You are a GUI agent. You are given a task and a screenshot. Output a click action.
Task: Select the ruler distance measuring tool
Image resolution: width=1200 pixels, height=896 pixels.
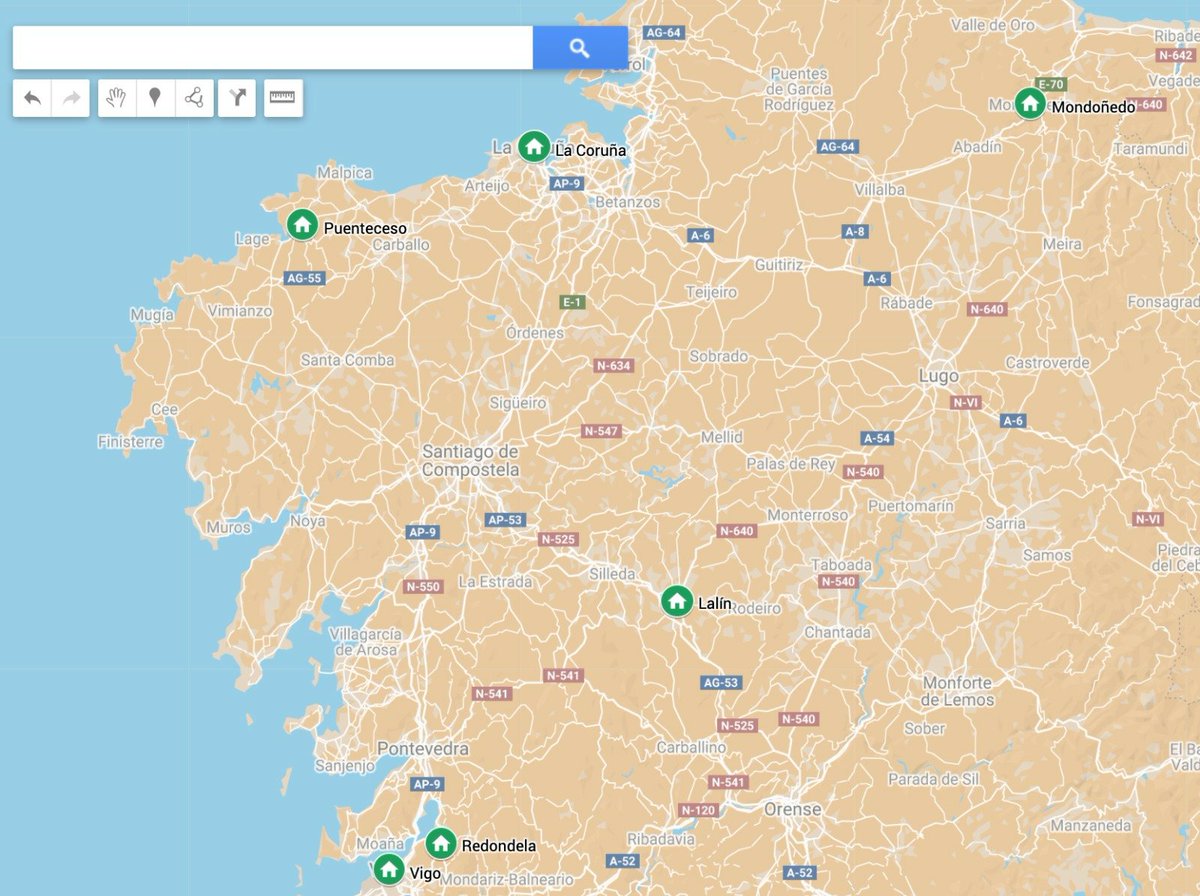pyautogui.click(x=284, y=98)
